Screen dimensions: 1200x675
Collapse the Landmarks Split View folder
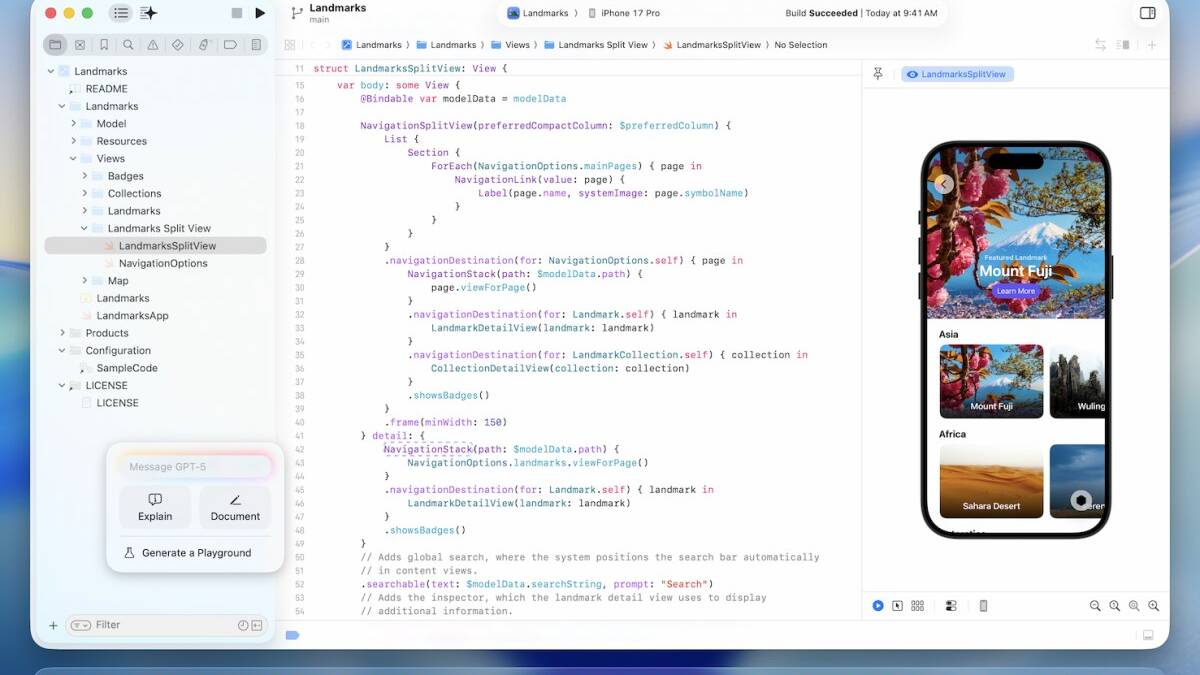pyautogui.click(x=85, y=228)
